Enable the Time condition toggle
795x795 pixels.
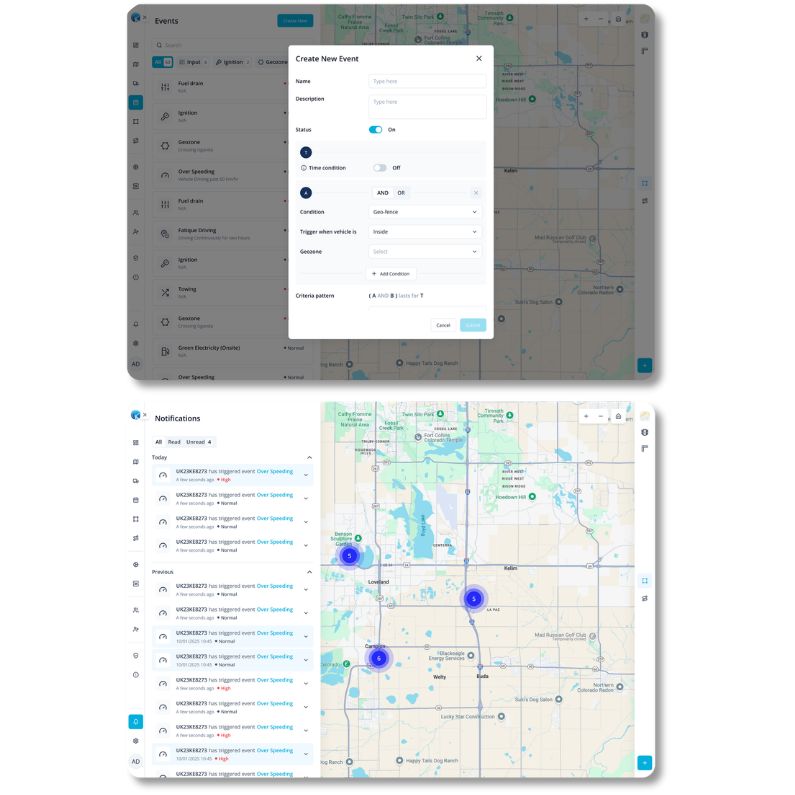tap(380, 168)
